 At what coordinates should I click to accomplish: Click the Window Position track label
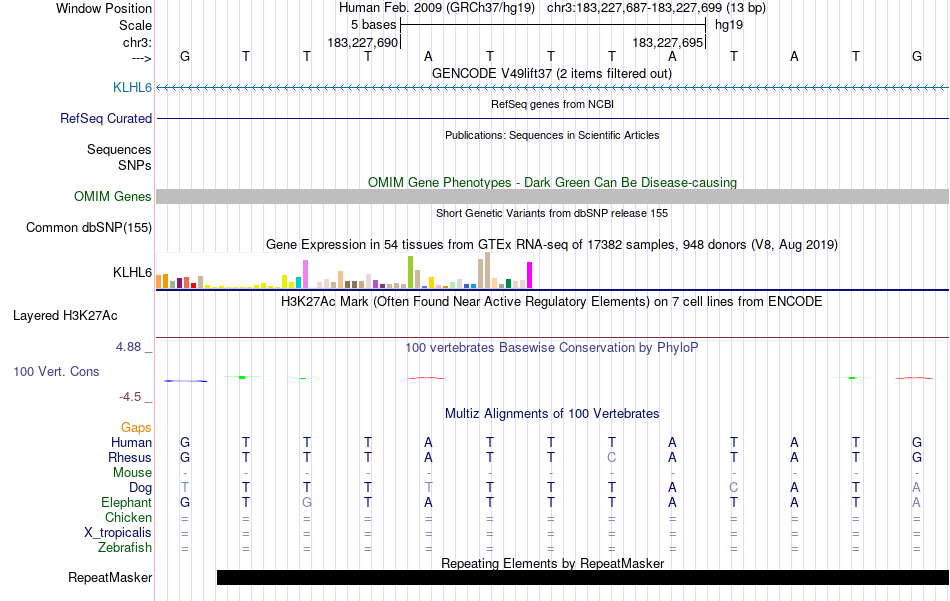click(x=104, y=8)
